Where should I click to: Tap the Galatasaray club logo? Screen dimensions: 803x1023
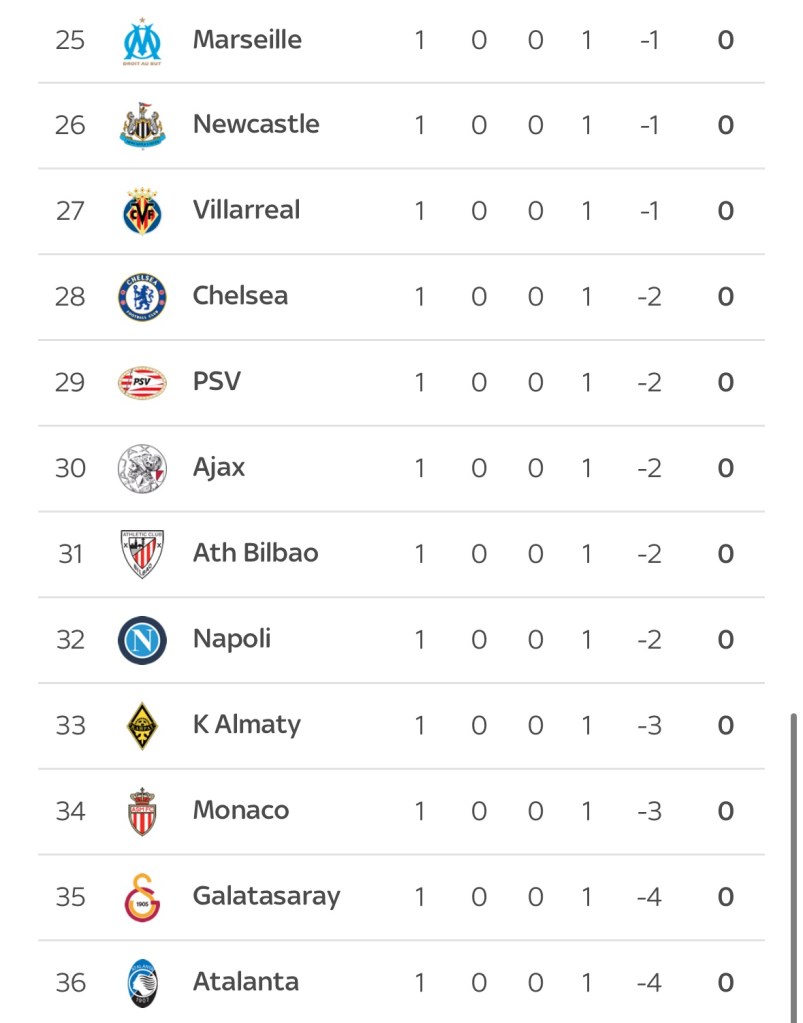click(x=142, y=896)
